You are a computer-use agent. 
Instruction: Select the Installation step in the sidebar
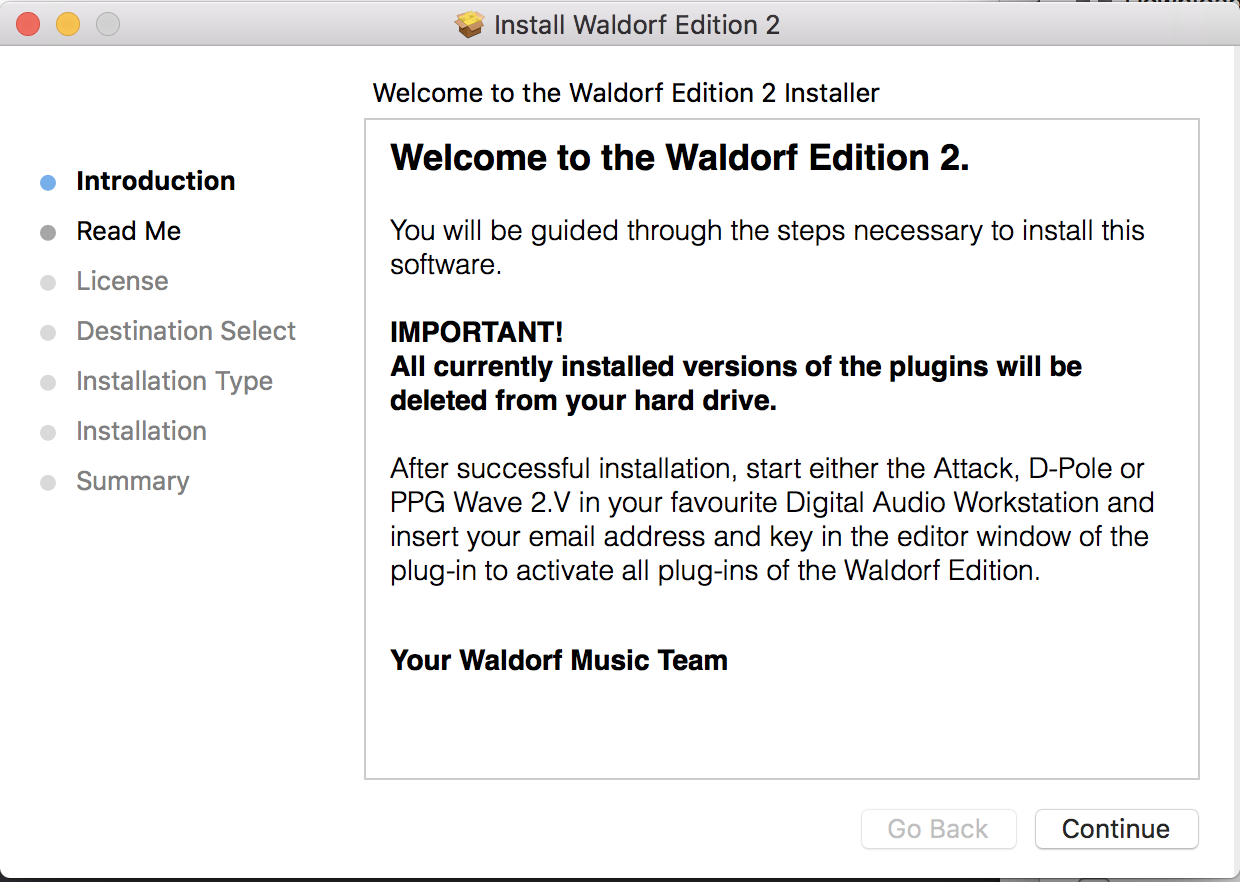pos(141,431)
